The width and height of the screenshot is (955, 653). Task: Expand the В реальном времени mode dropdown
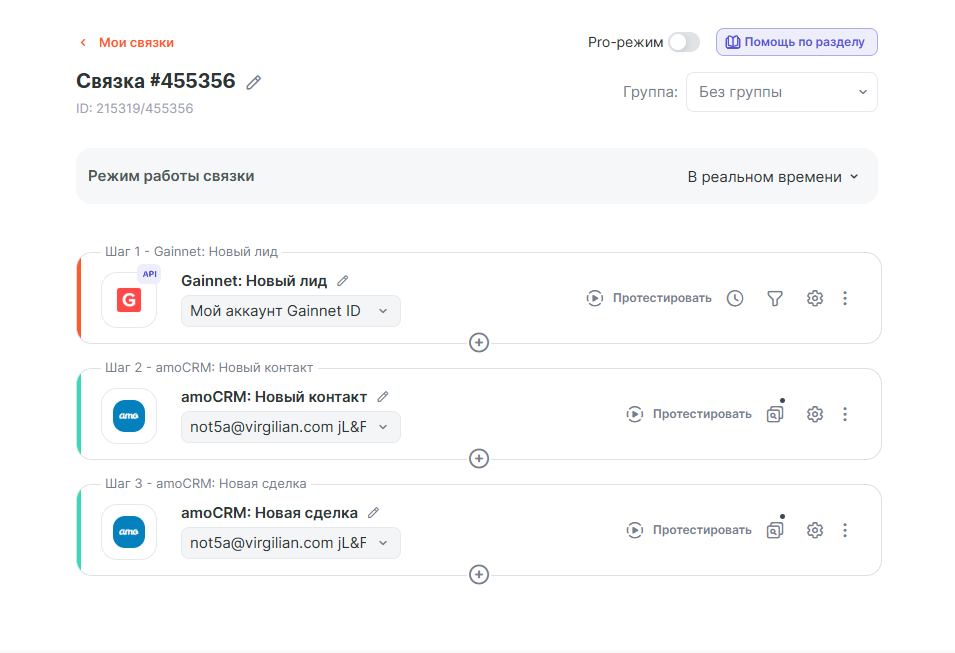[772, 176]
